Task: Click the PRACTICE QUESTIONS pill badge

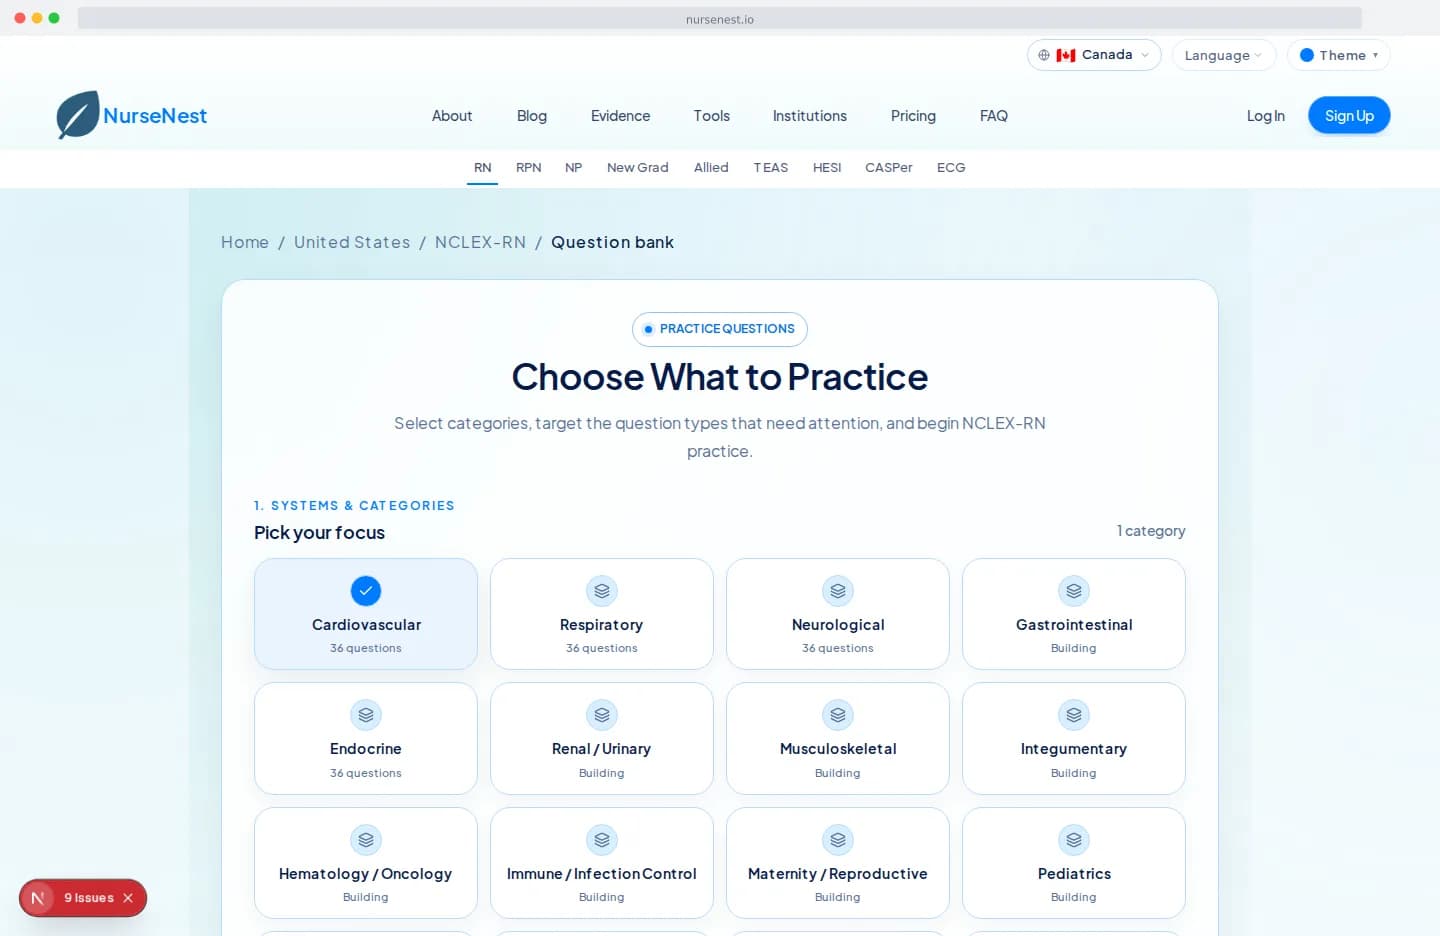Action: pos(720,329)
